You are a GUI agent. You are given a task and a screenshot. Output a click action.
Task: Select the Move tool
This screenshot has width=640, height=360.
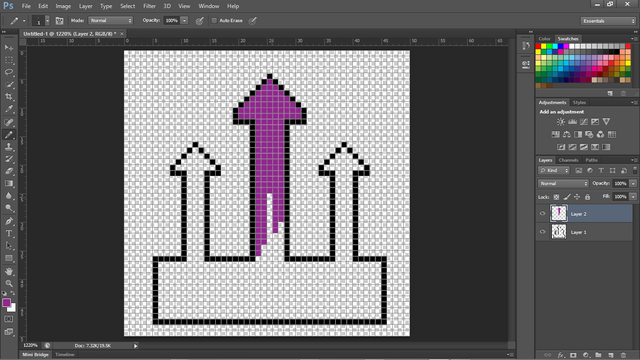(9, 48)
